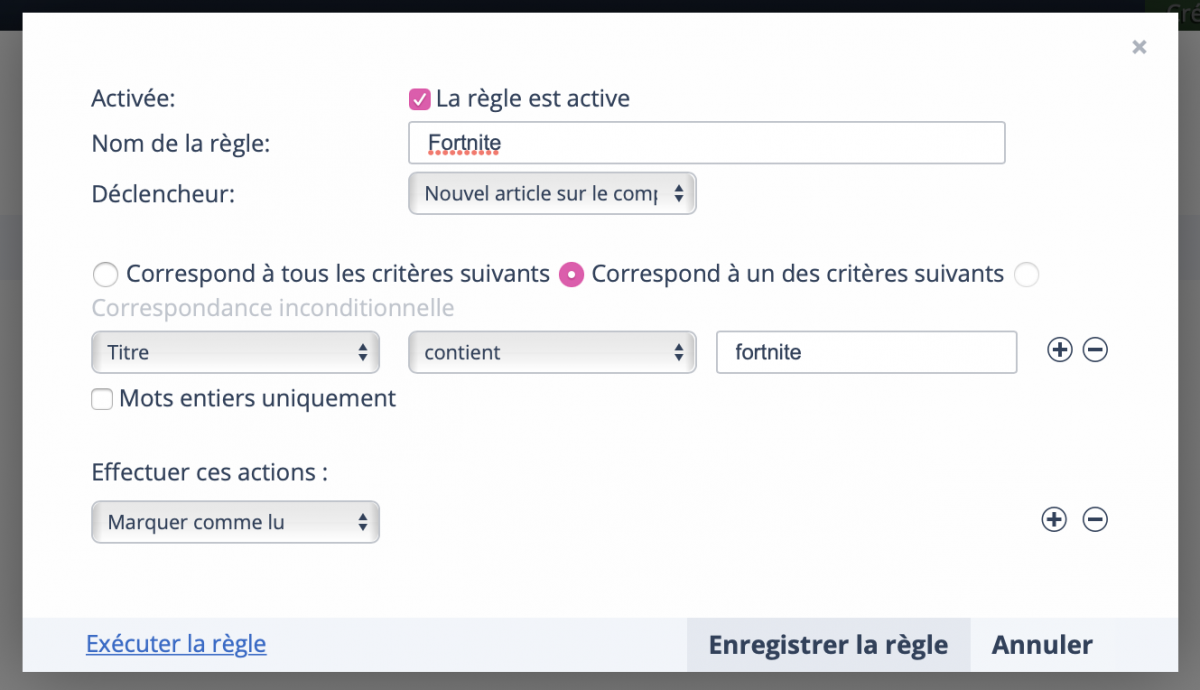Click the Exécuter la règle link

(176, 644)
